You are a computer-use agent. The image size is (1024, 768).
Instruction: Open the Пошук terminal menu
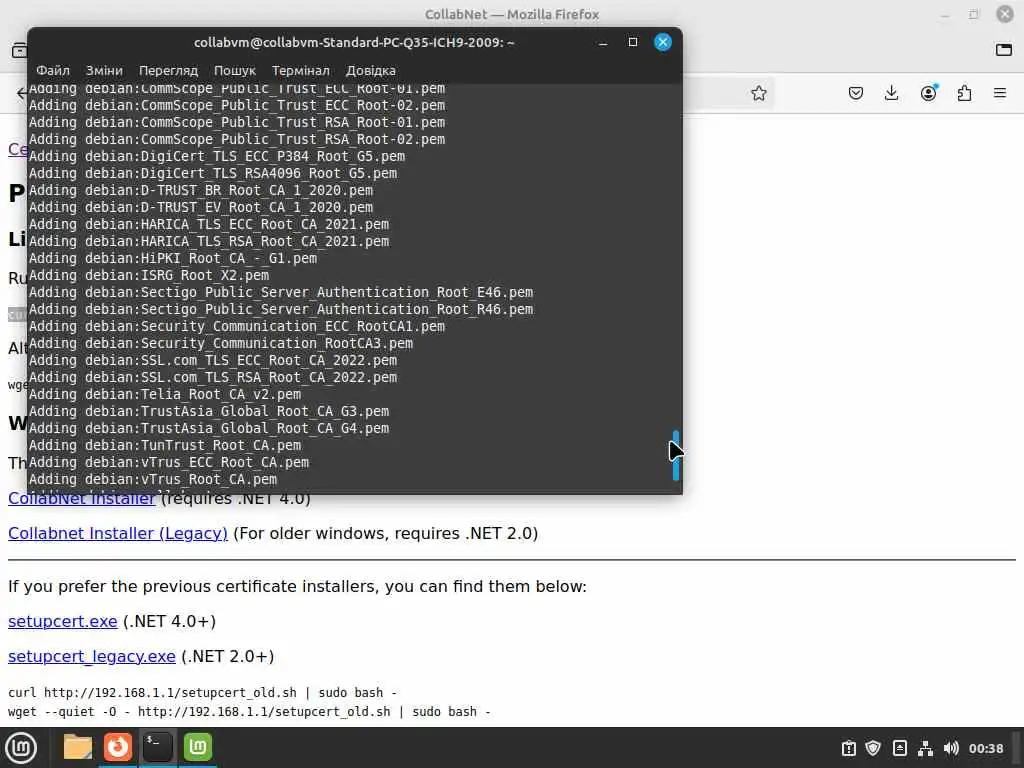coord(235,71)
